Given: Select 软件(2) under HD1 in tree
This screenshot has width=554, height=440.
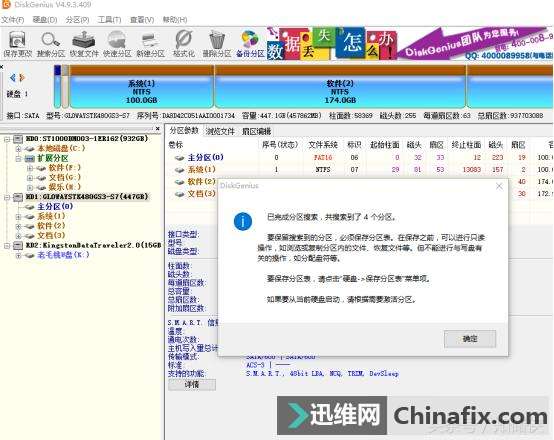Looking at the screenshot, I should coord(52,226).
